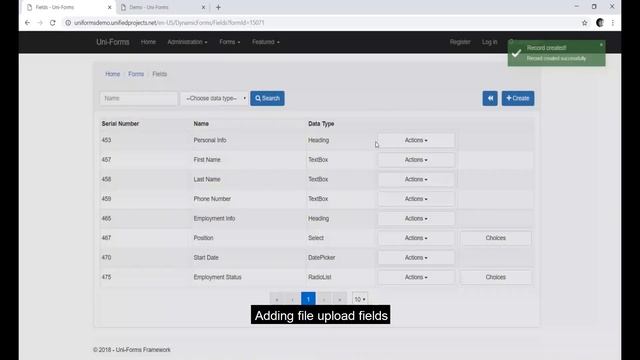Open Choices for Position field
The width and height of the screenshot is (640, 360).
point(496,238)
